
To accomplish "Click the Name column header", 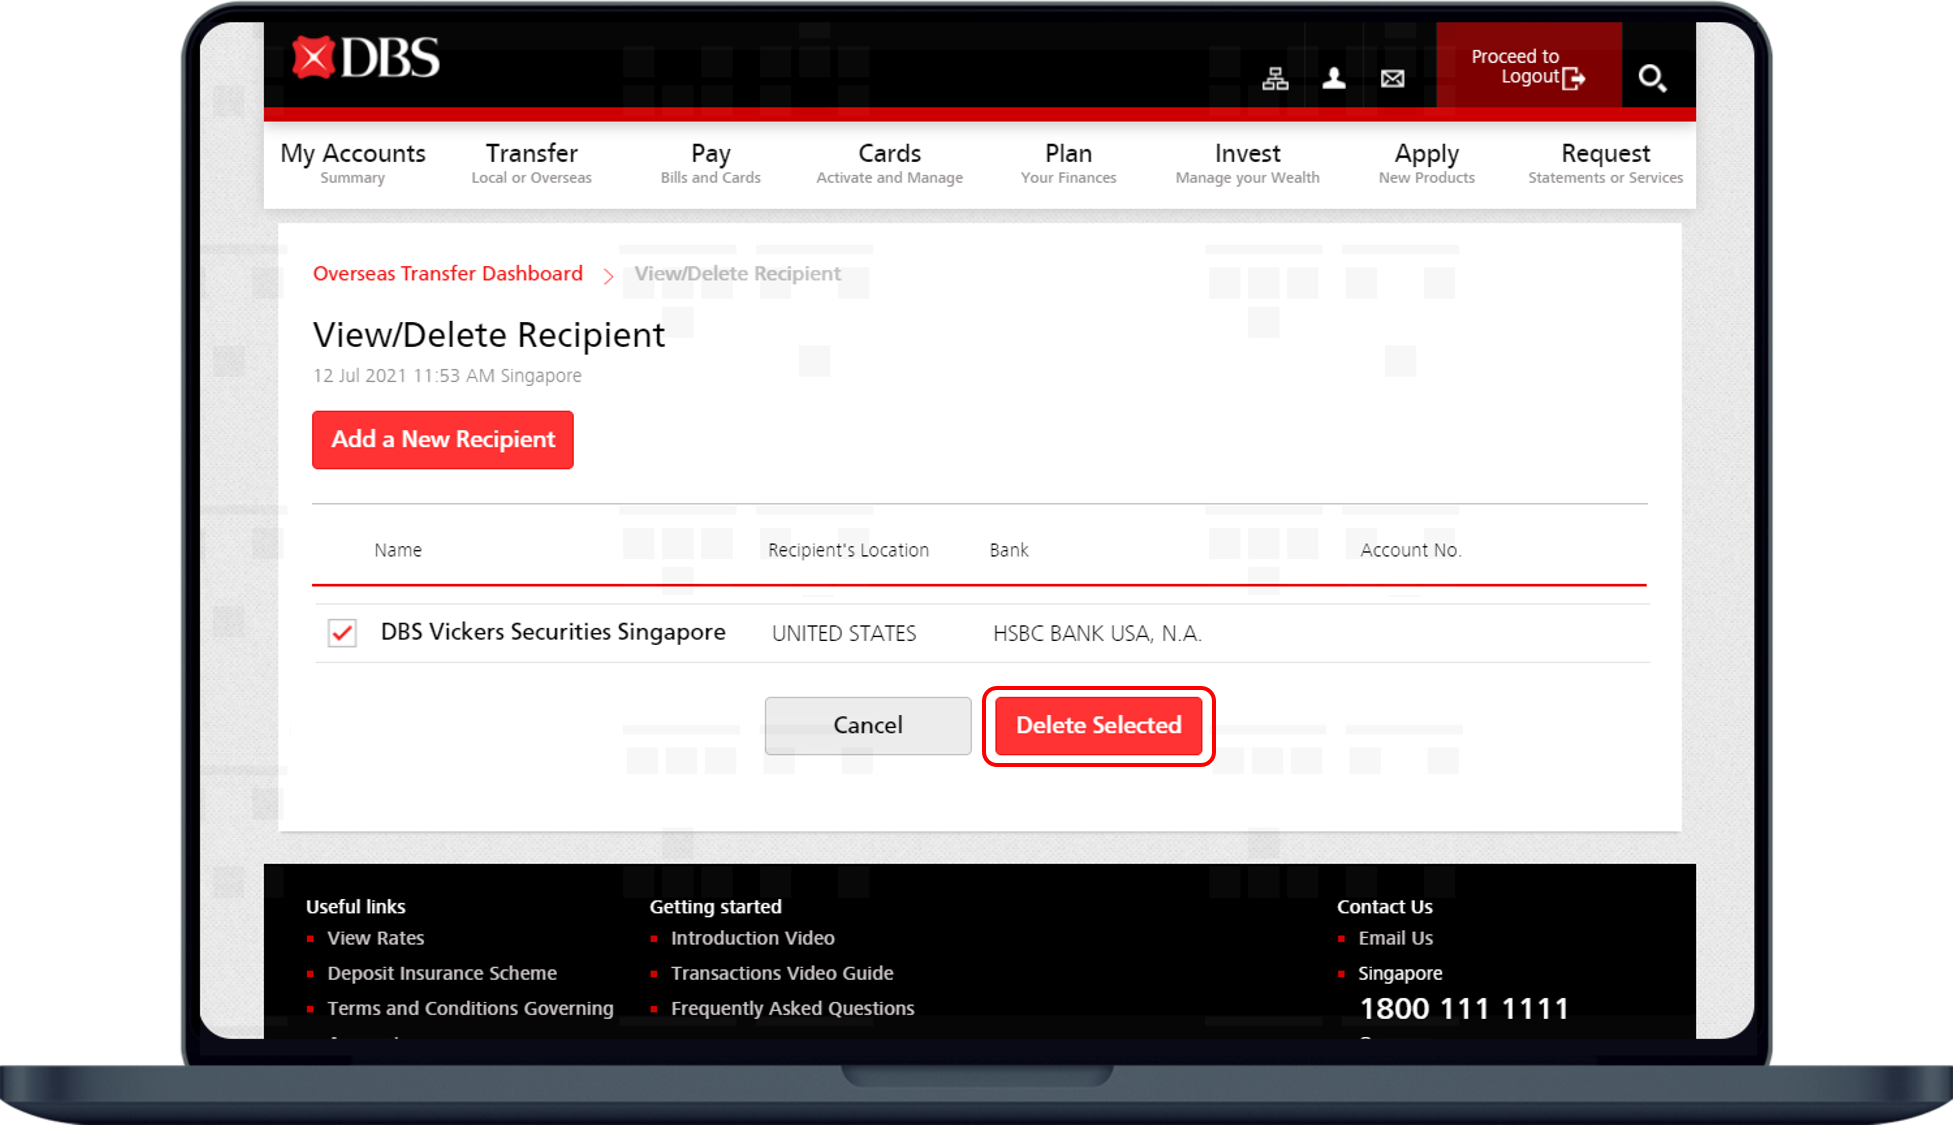I will (398, 550).
